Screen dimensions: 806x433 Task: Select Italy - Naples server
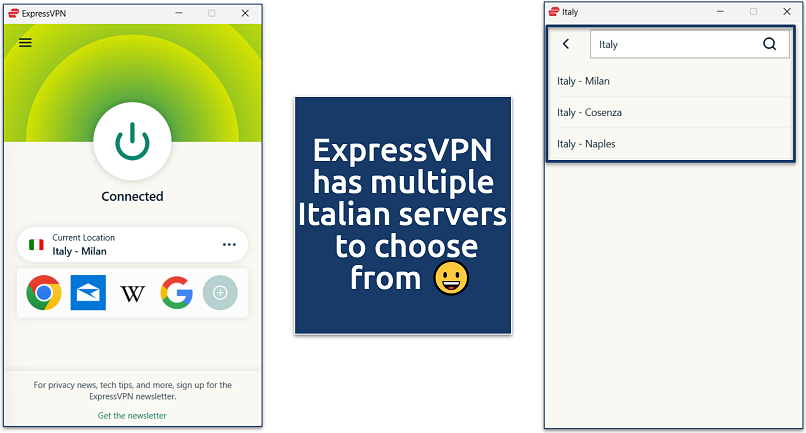click(673, 144)
